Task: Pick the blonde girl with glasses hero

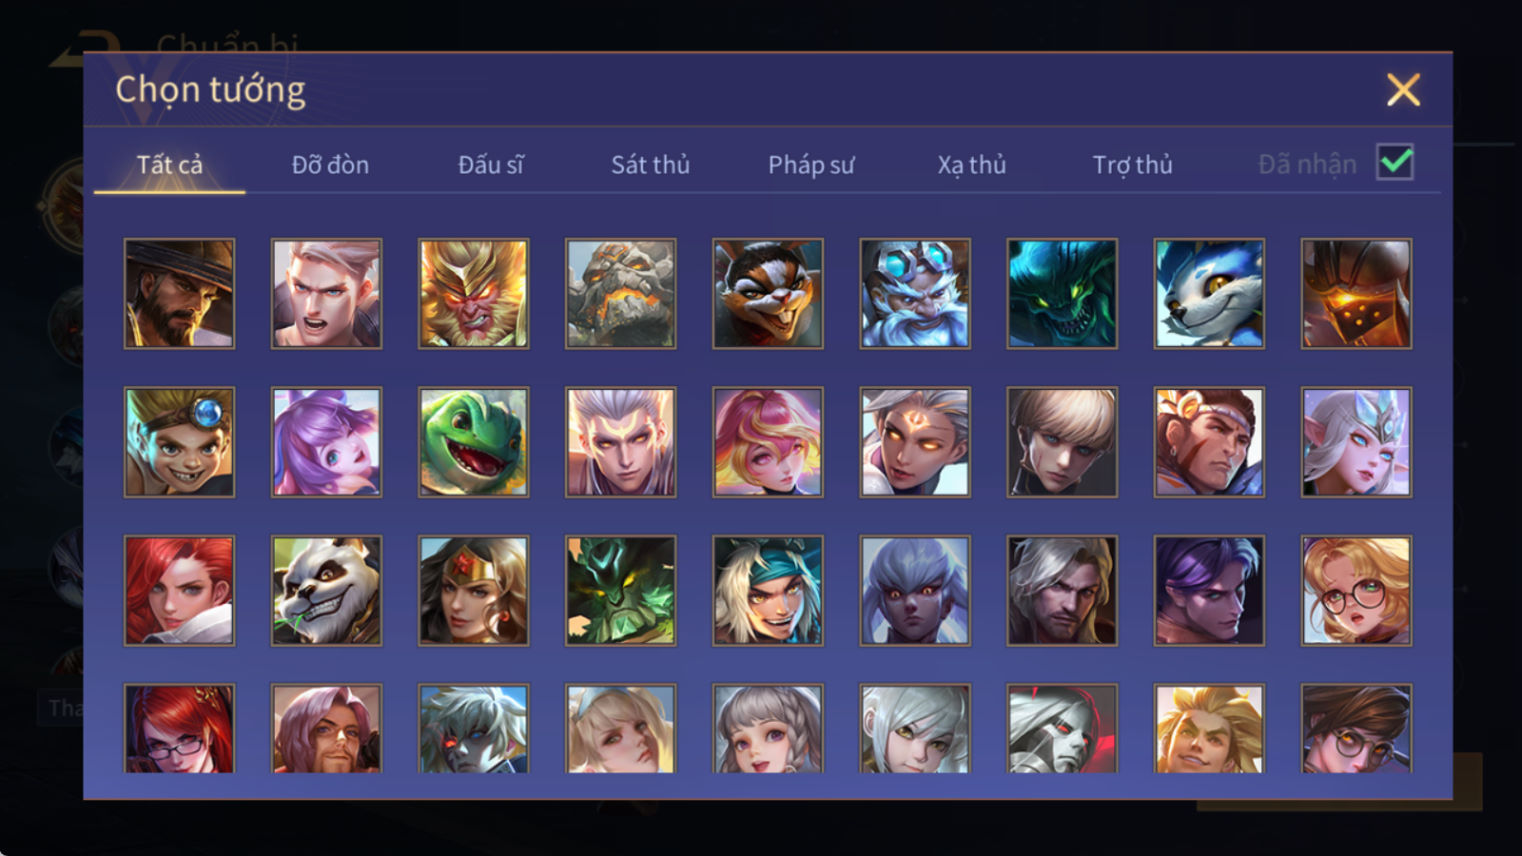Action: pos(1356,590)
